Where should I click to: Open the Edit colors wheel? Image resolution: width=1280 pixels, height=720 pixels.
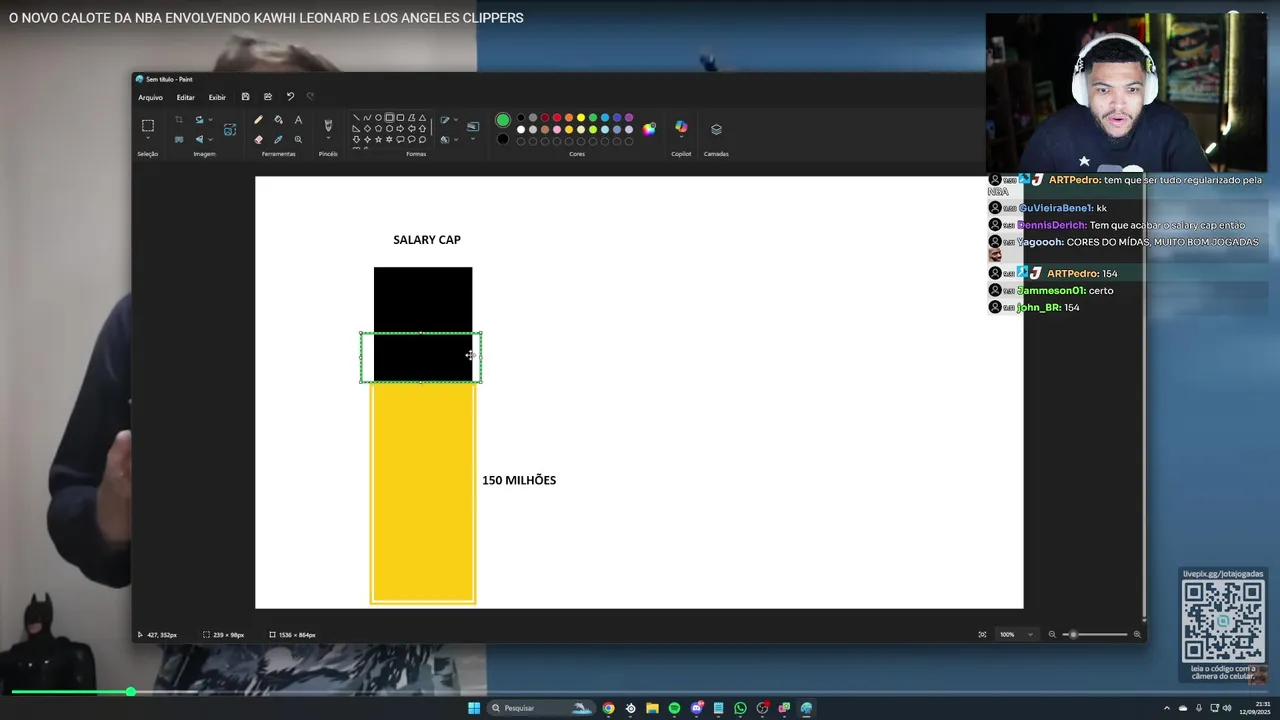click(649, 129)
